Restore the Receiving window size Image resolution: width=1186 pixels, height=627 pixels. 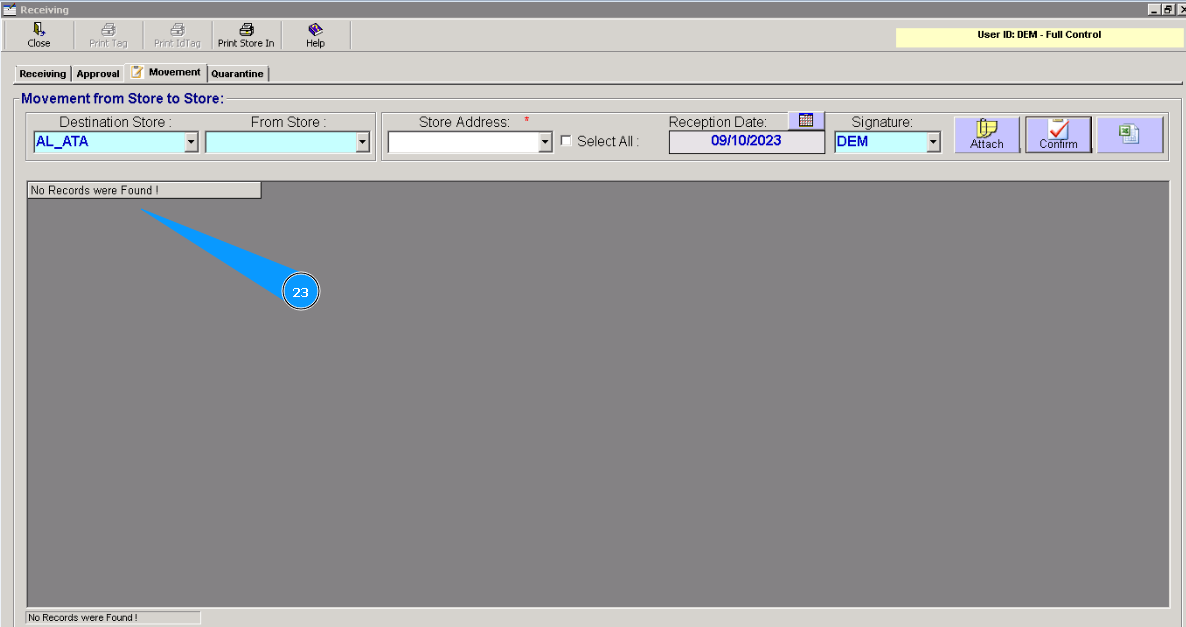[x=1167, y=10]
